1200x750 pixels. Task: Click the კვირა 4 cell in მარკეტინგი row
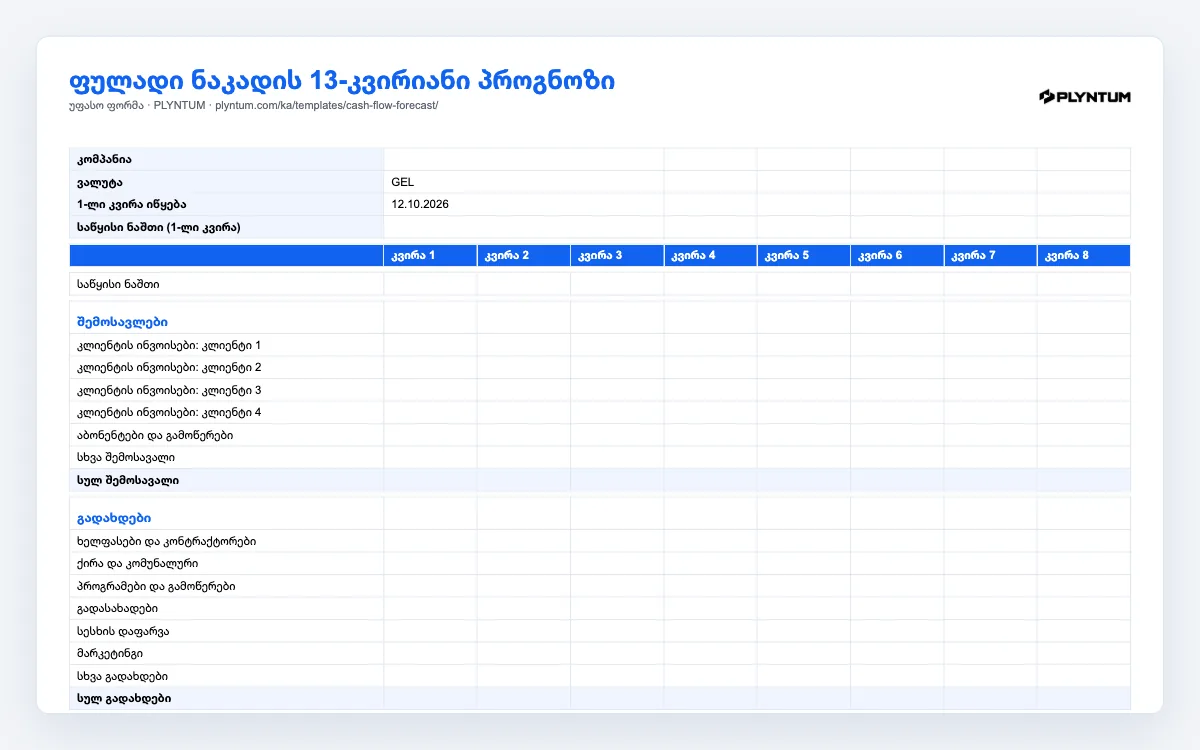coord(710,653)
